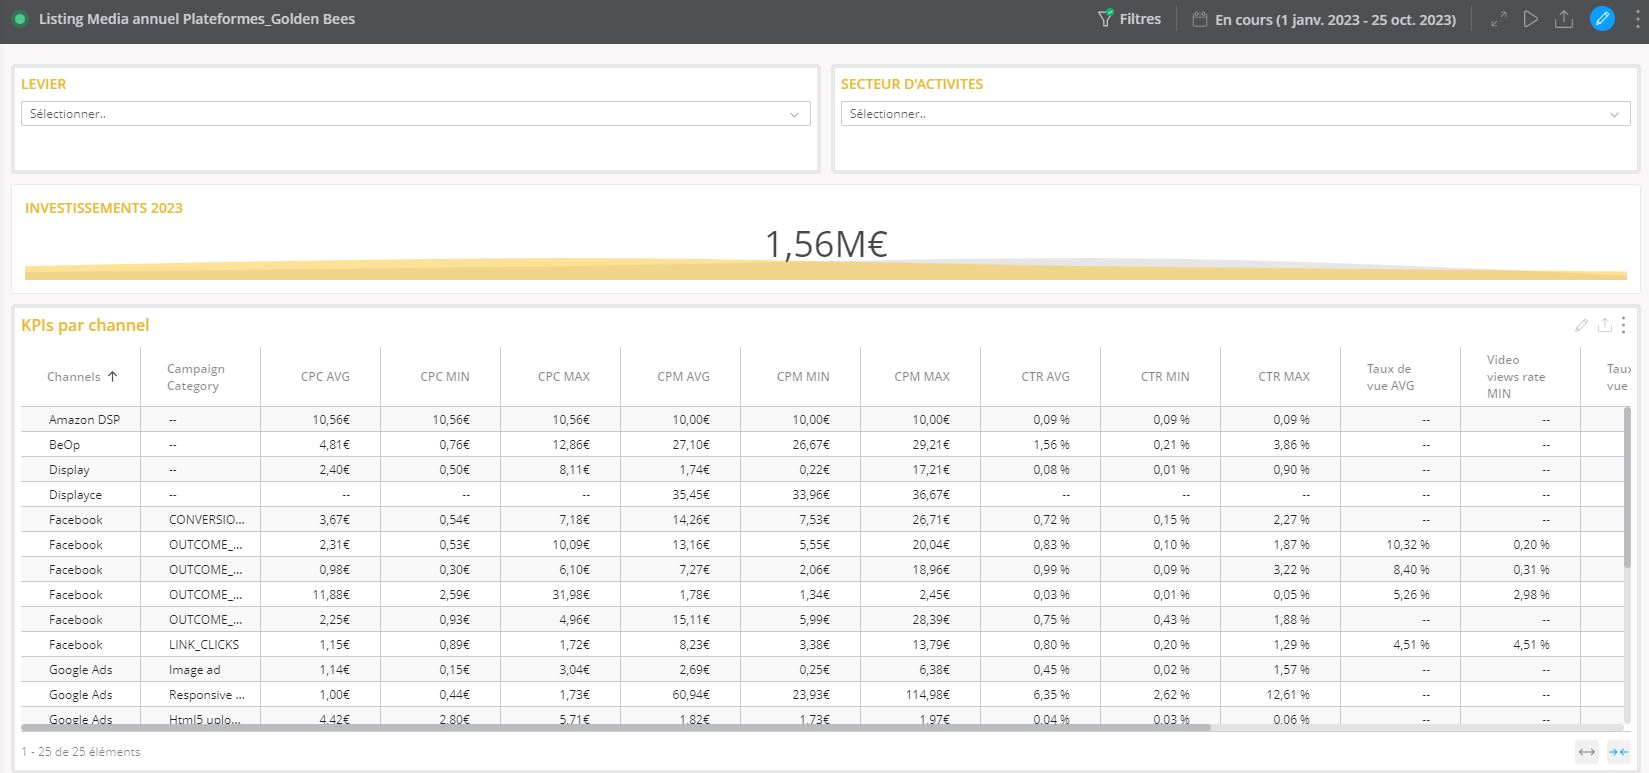This screenshot has width=1649, height=773.
Task: Click the Filtres label
Action: pos(1140,19)
